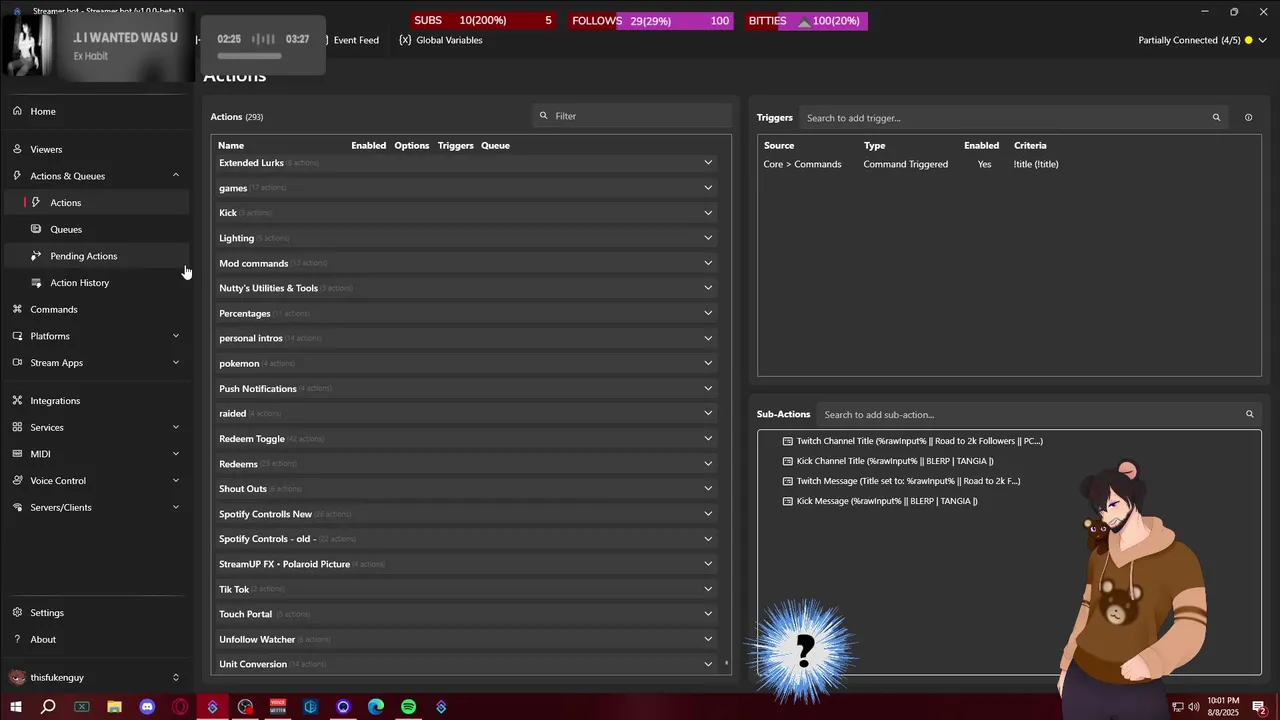Expand the Stream Apps sidebar group
This screenshot has height=720, width=1280.
pos(176,363)
